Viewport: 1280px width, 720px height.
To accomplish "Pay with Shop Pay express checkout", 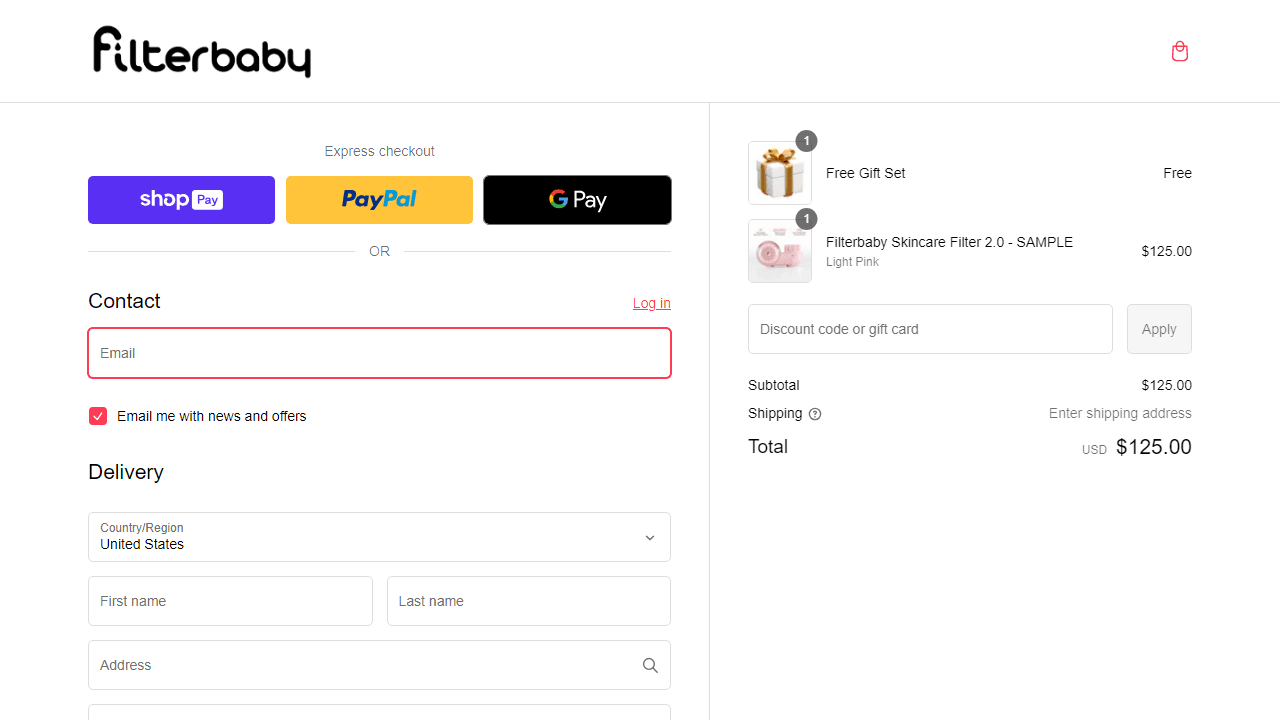I will [x=181, y=200].
